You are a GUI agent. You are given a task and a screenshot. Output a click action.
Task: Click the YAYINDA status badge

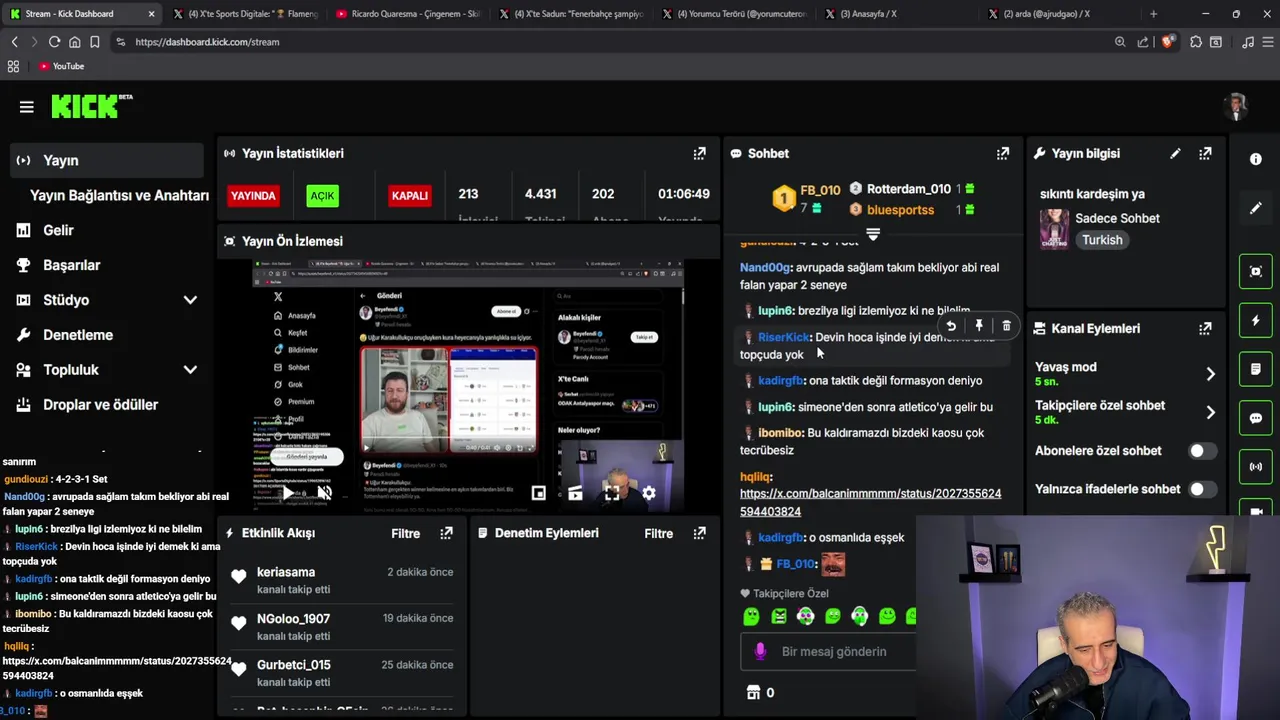(x=253, y=196)
